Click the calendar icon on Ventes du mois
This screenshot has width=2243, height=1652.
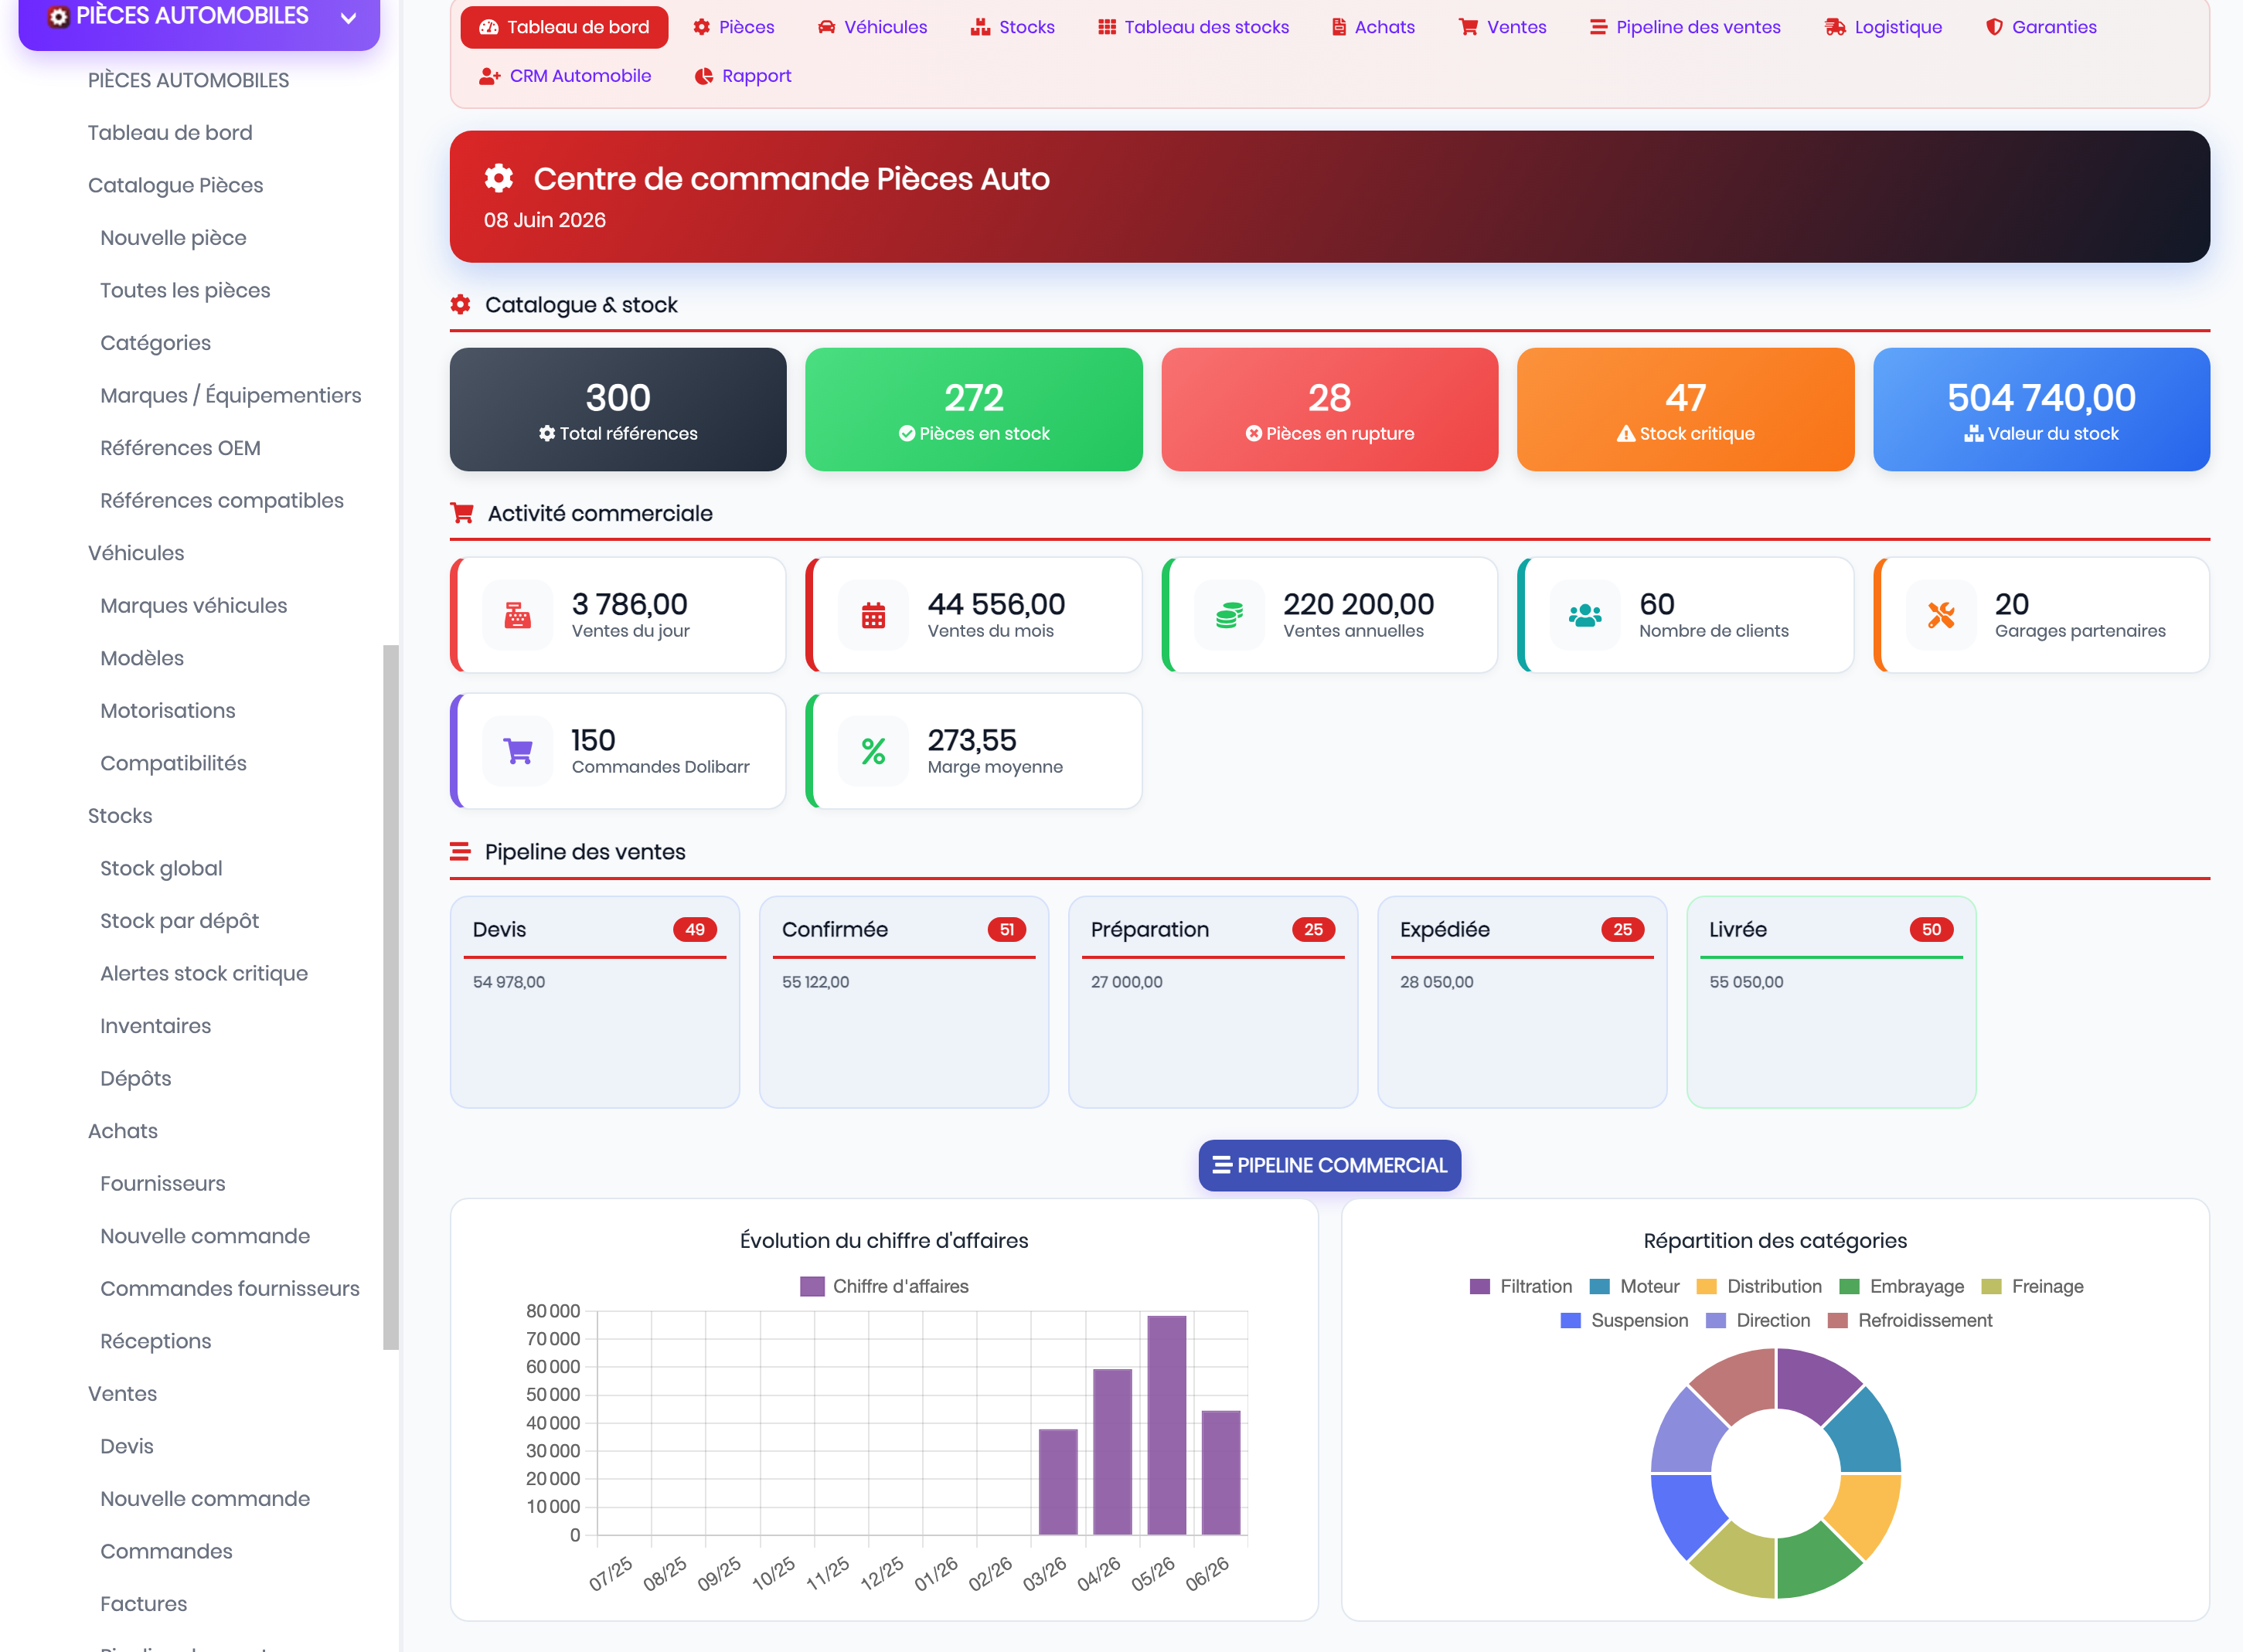(873, 615)
